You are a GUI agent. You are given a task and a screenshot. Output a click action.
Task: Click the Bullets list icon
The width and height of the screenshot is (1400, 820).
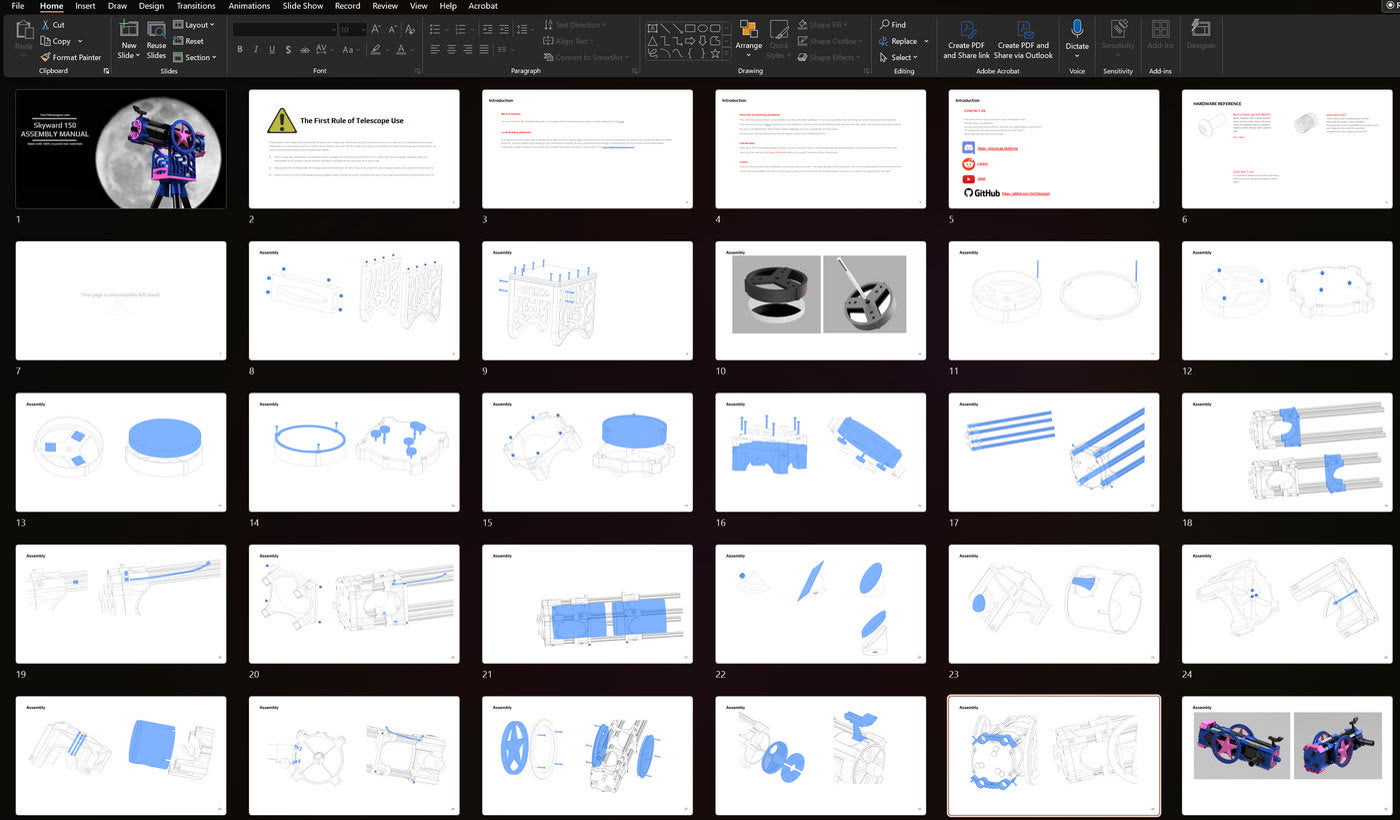pyautogui.click(x=437, y=30)
